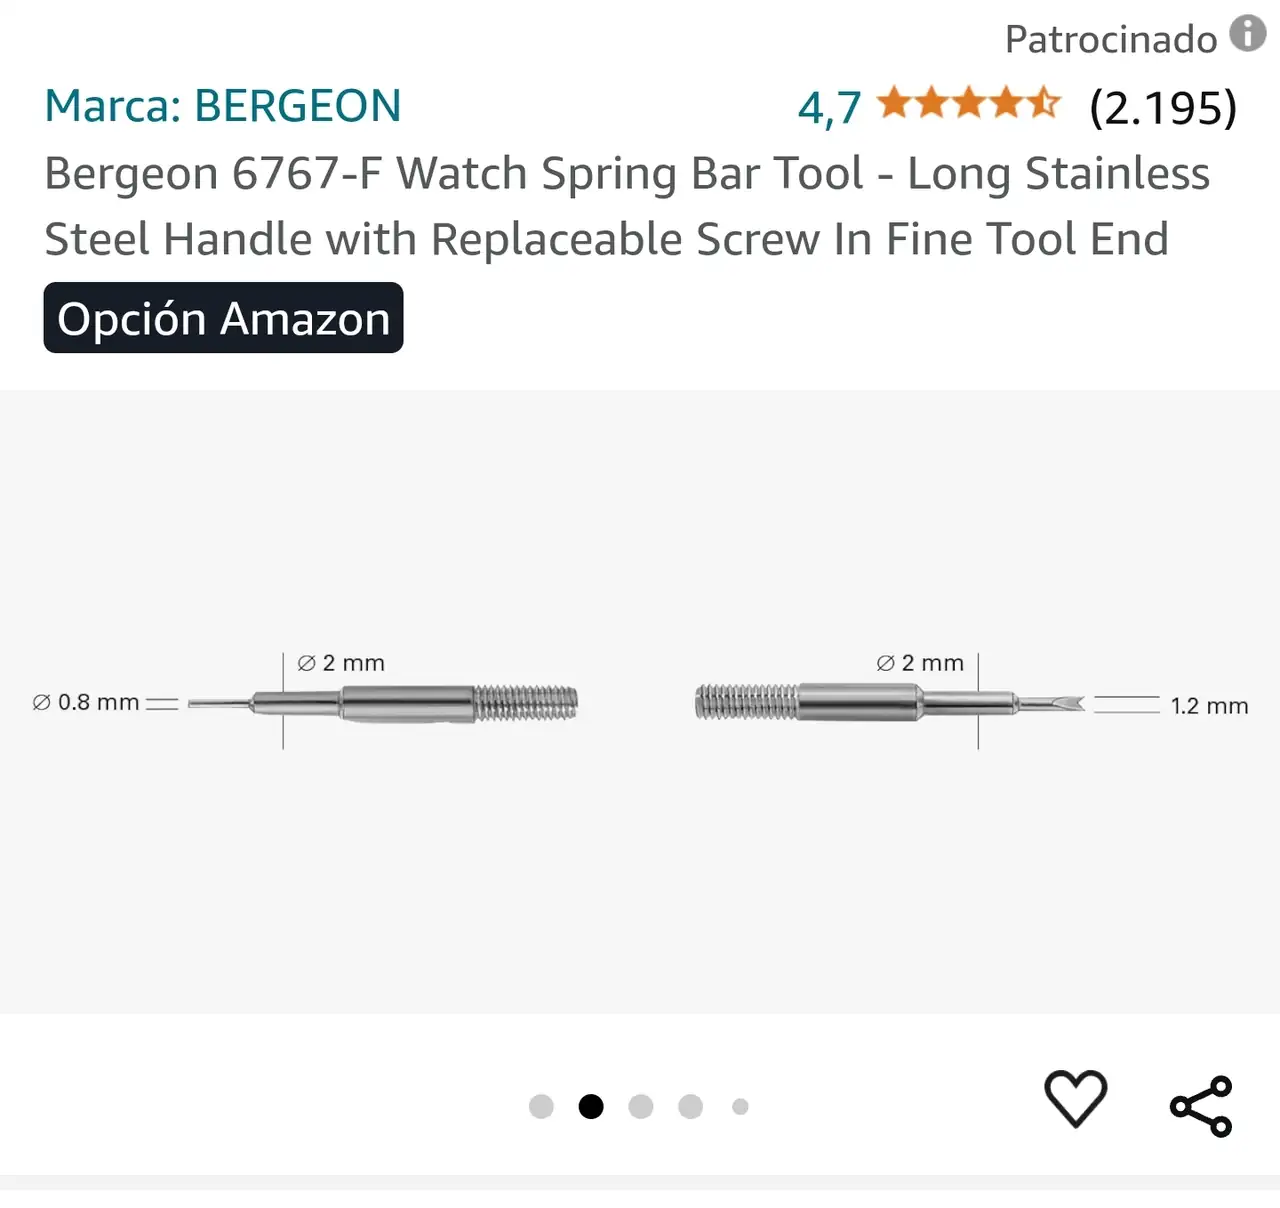Click the left ∅ 2 mm label
Viewport: 1280px width, 1208px height.
click(341, 663)
